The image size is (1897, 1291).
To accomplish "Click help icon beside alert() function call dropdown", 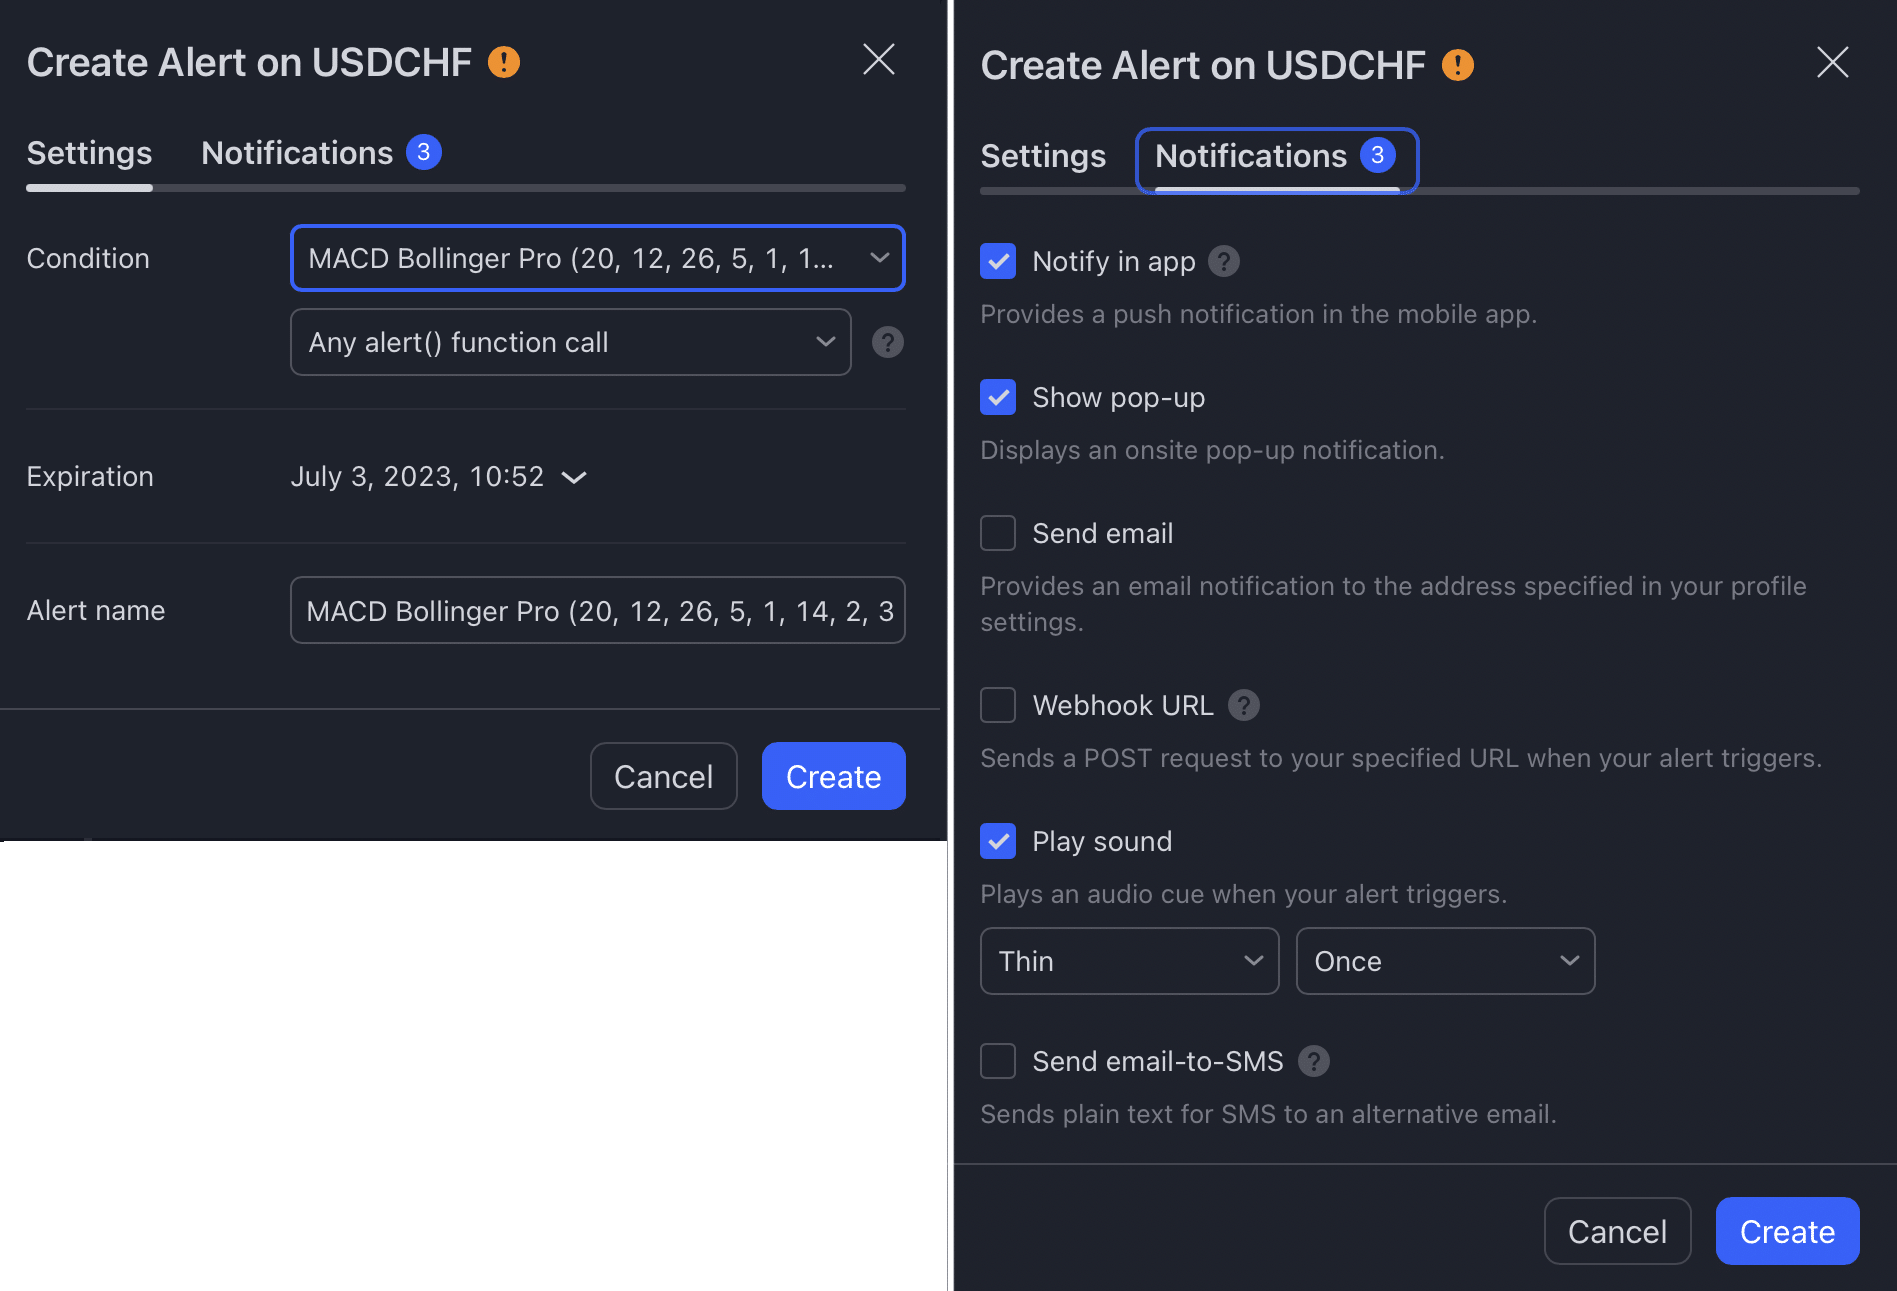I will pyautogui.click(x=888, y=342).
